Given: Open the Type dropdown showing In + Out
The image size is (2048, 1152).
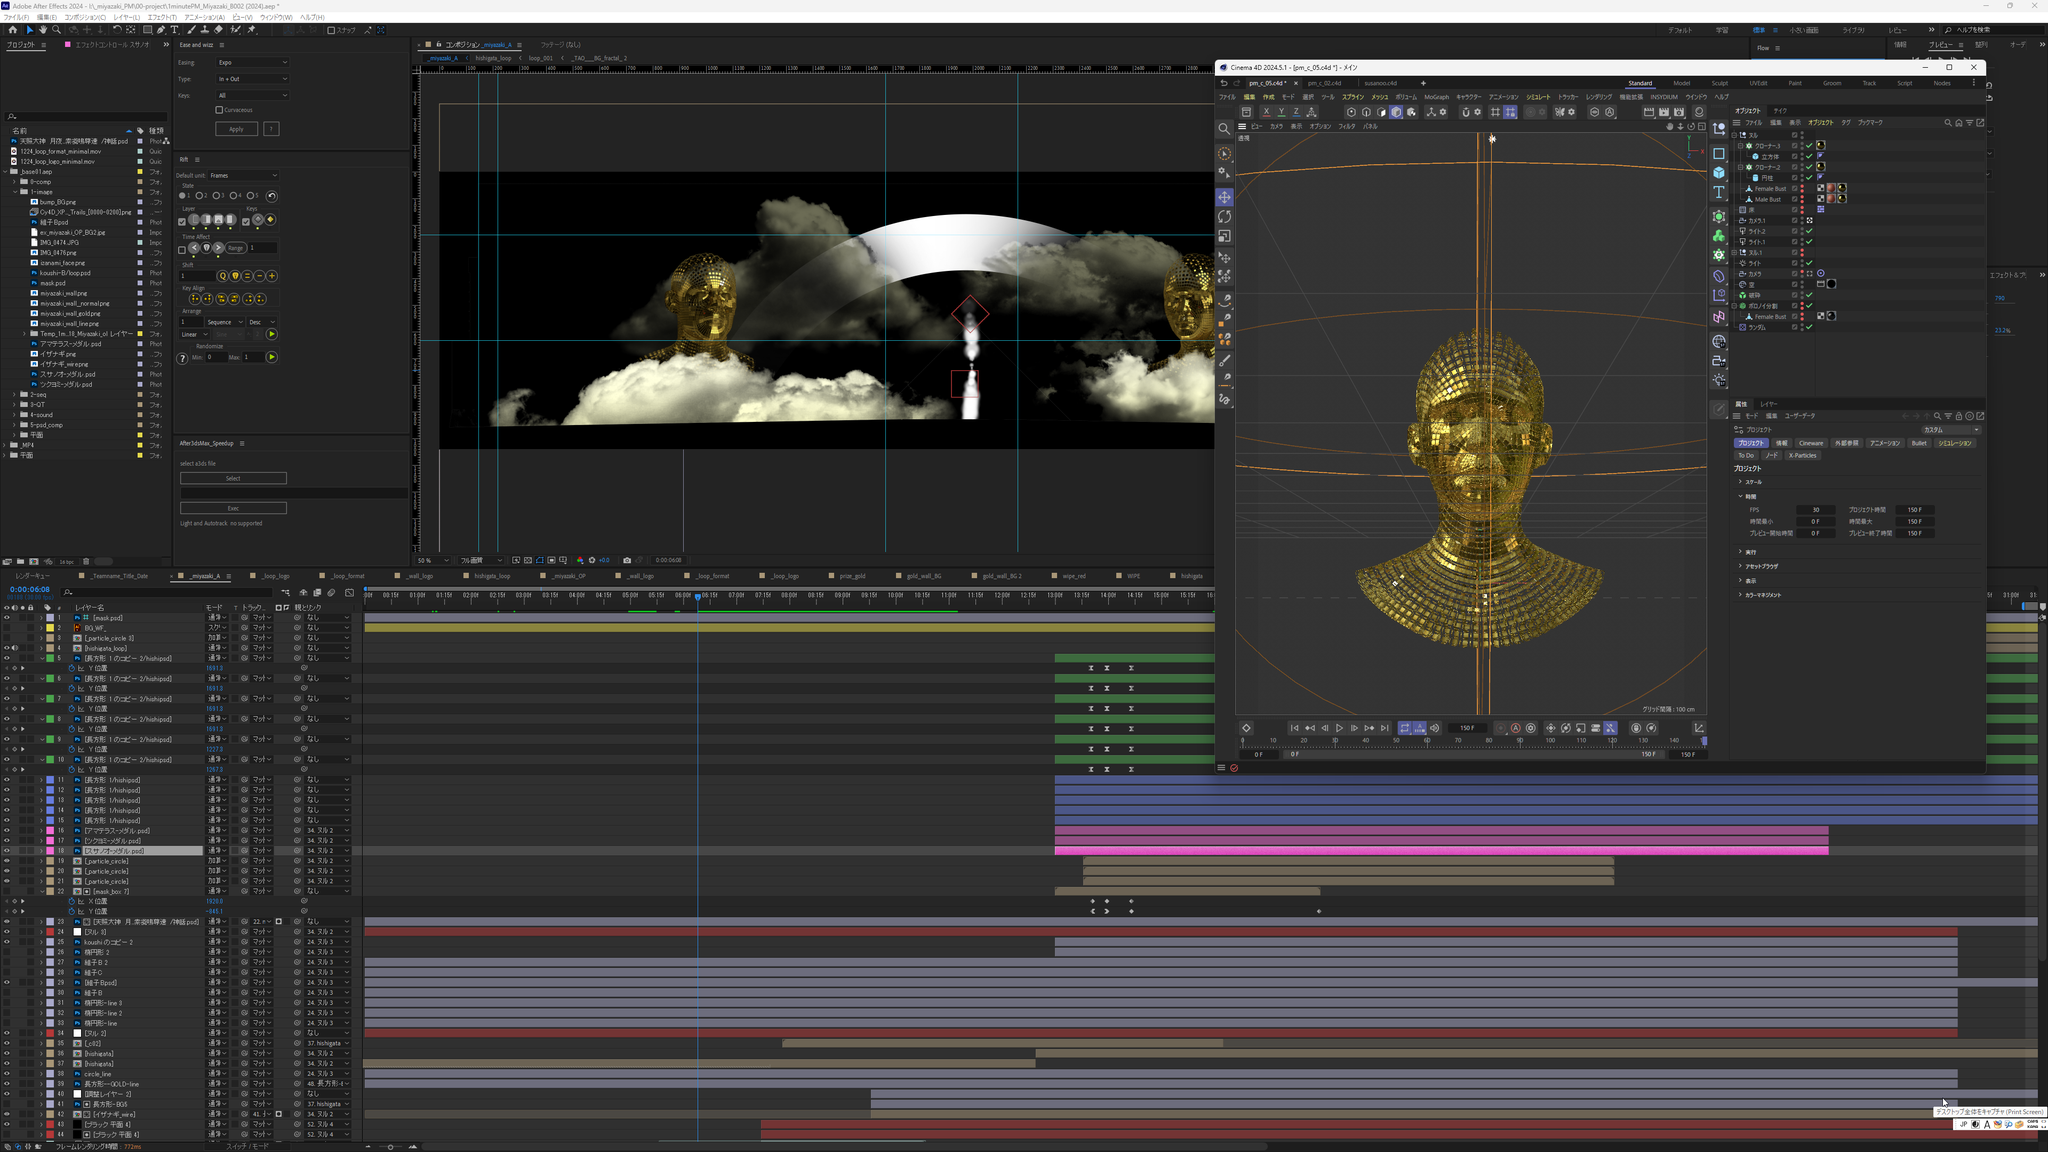Looking at the screenshot, I should click(252, 79).
